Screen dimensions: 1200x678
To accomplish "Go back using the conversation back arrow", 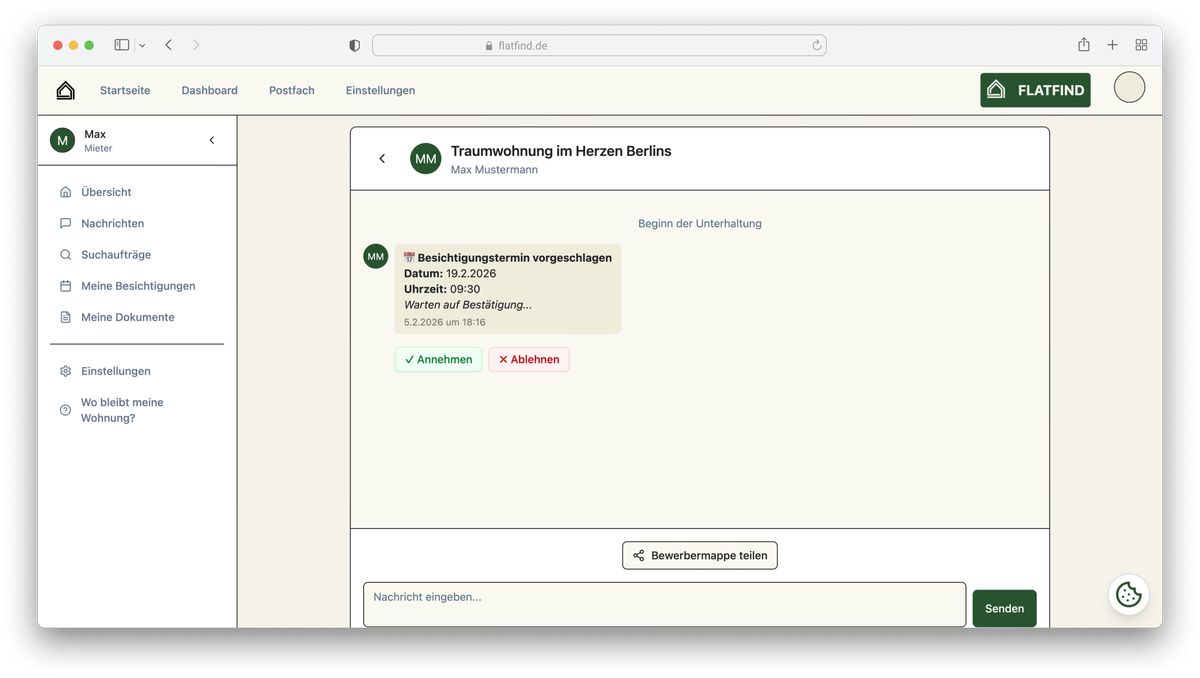I will 381,158.
